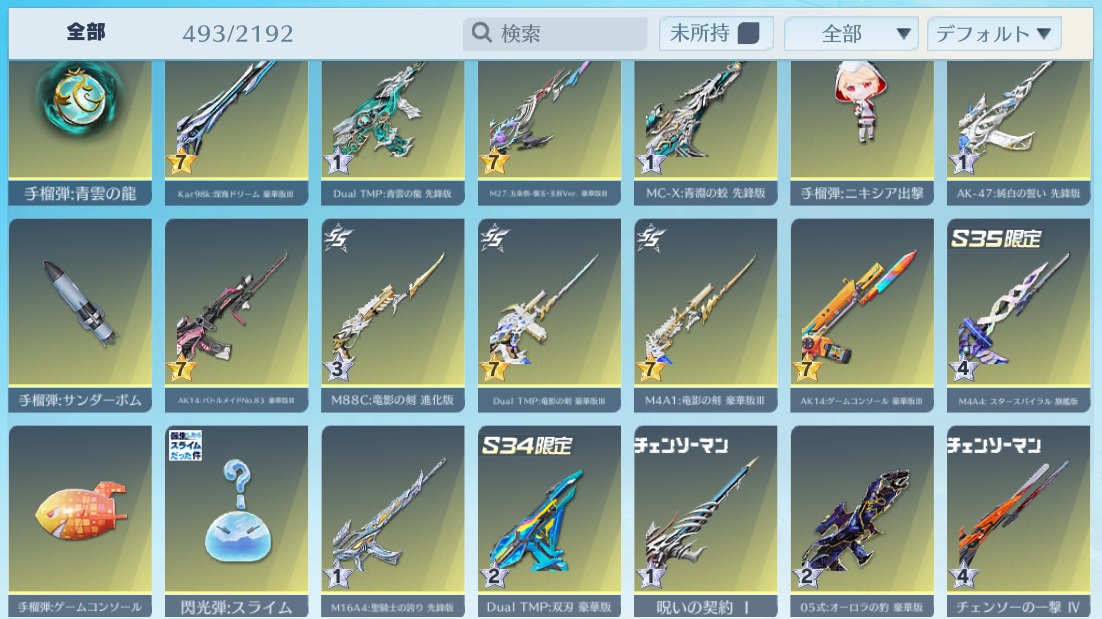The height and width of the screenshot is (619, 1102).
Task: Open the MC-X:青淵の蛟 先鋒版 weapon
Action: pos(706,133)
